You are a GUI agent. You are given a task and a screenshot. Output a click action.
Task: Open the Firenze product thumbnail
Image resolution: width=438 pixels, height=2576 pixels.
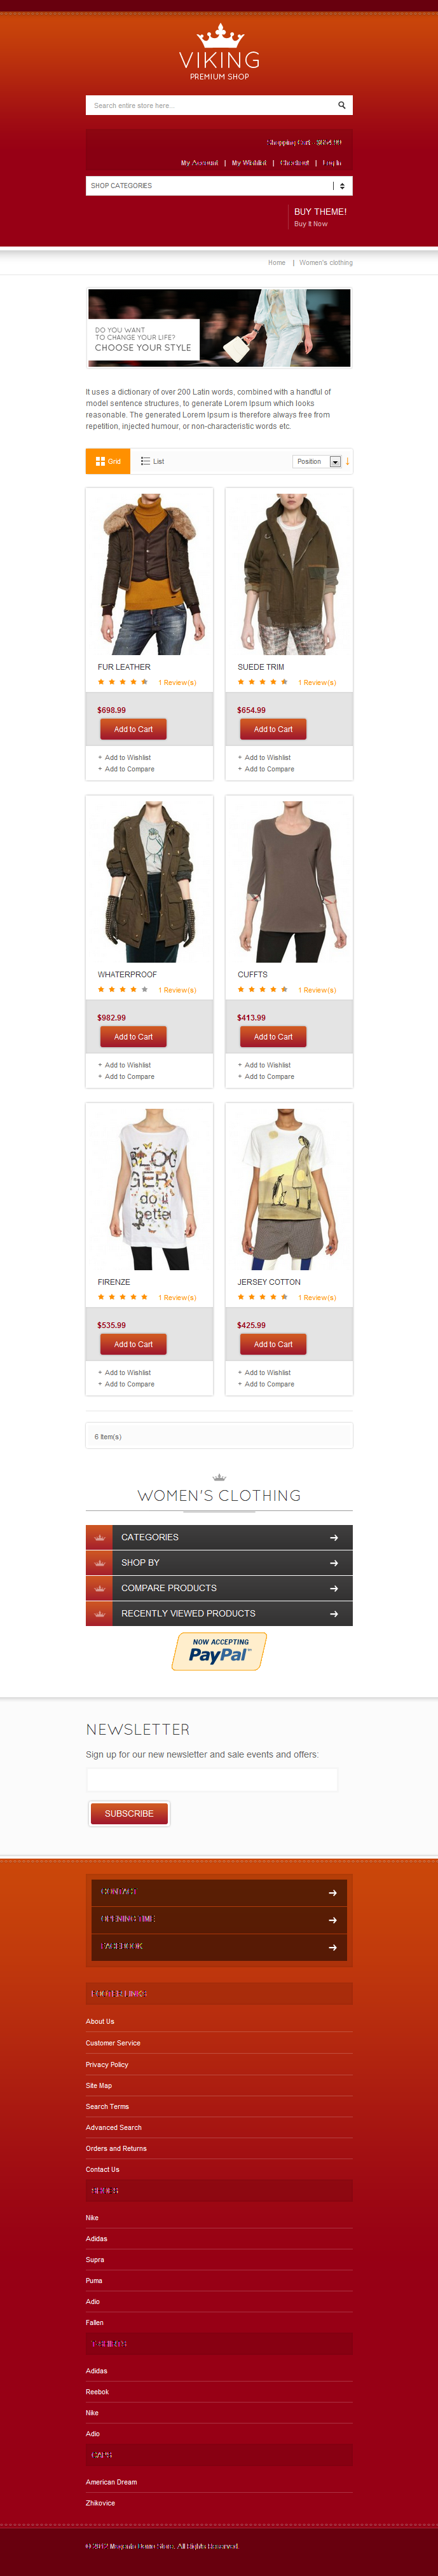click(x=149, y=1188)
